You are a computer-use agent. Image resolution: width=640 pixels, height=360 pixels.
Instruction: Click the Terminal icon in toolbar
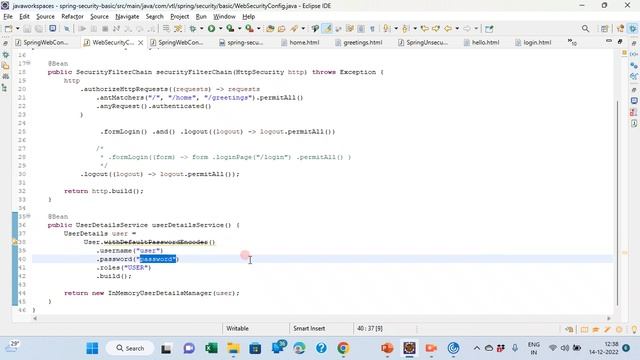(53, 29)
